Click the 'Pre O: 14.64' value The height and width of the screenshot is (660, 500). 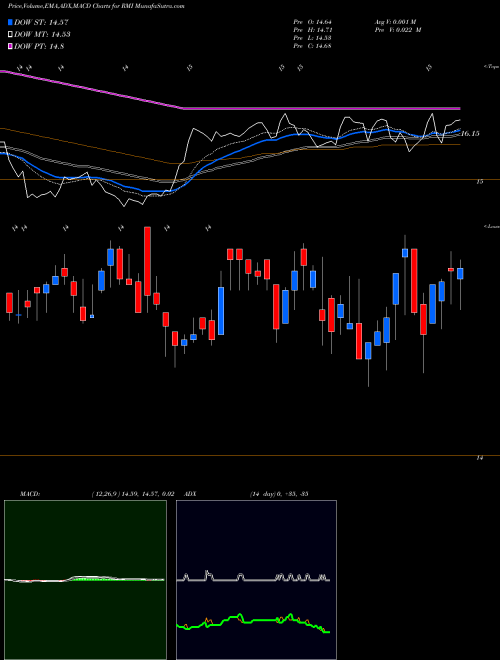(312, 22)
